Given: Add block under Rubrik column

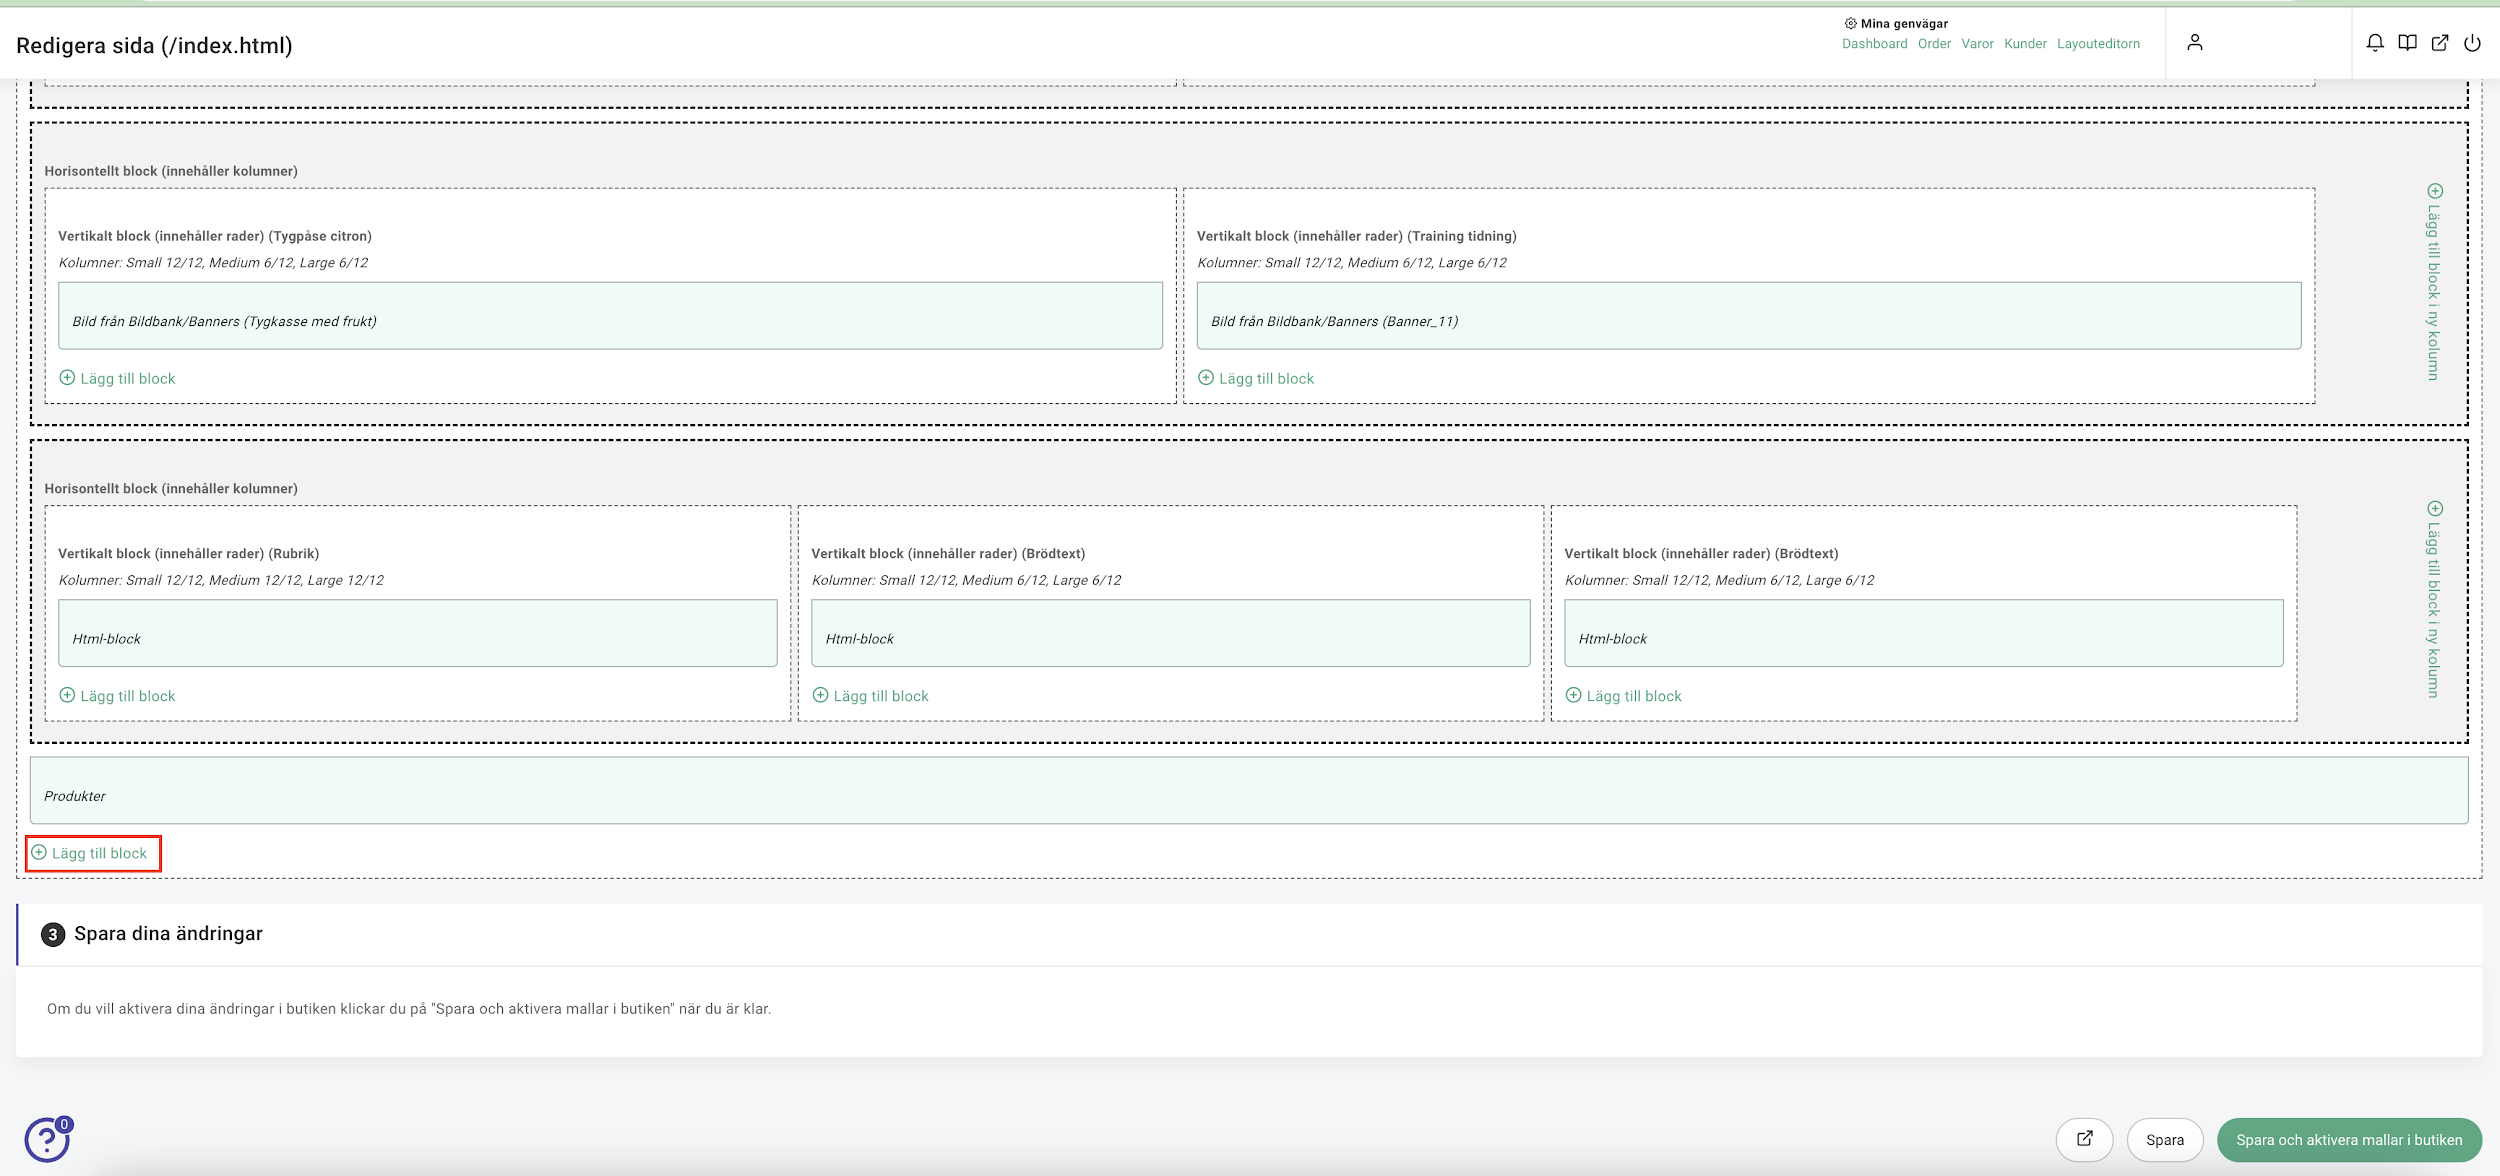Looking at the screenshot, I should click(117, 696).
